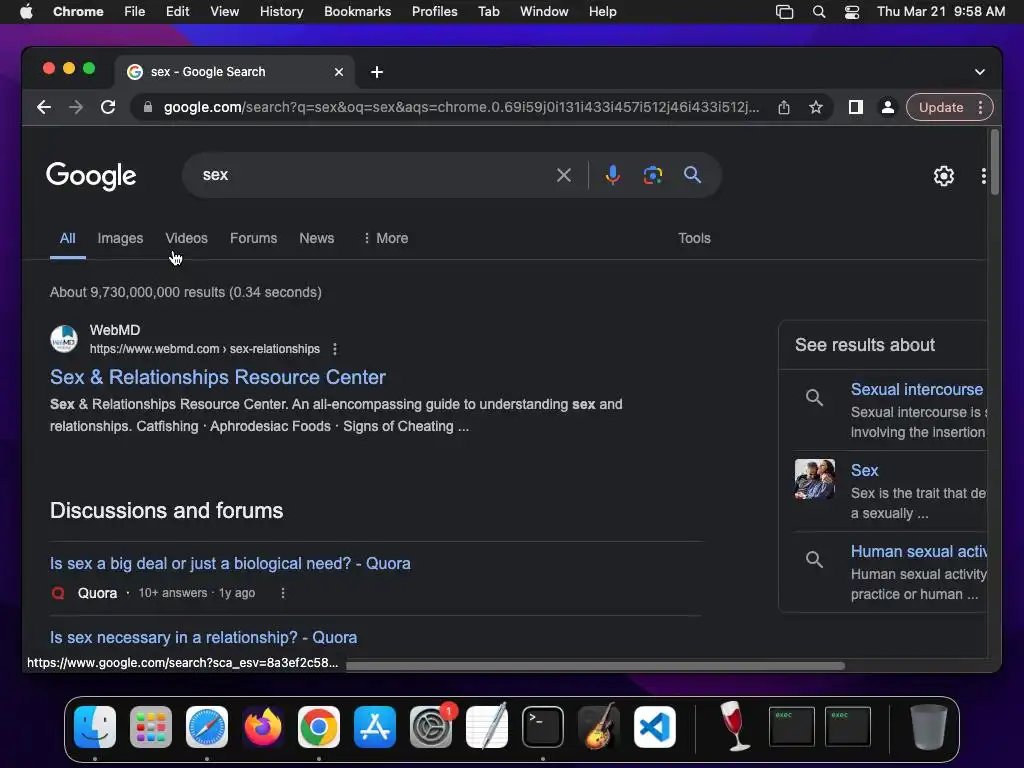Switch to Videos results

tap(186, 238)
